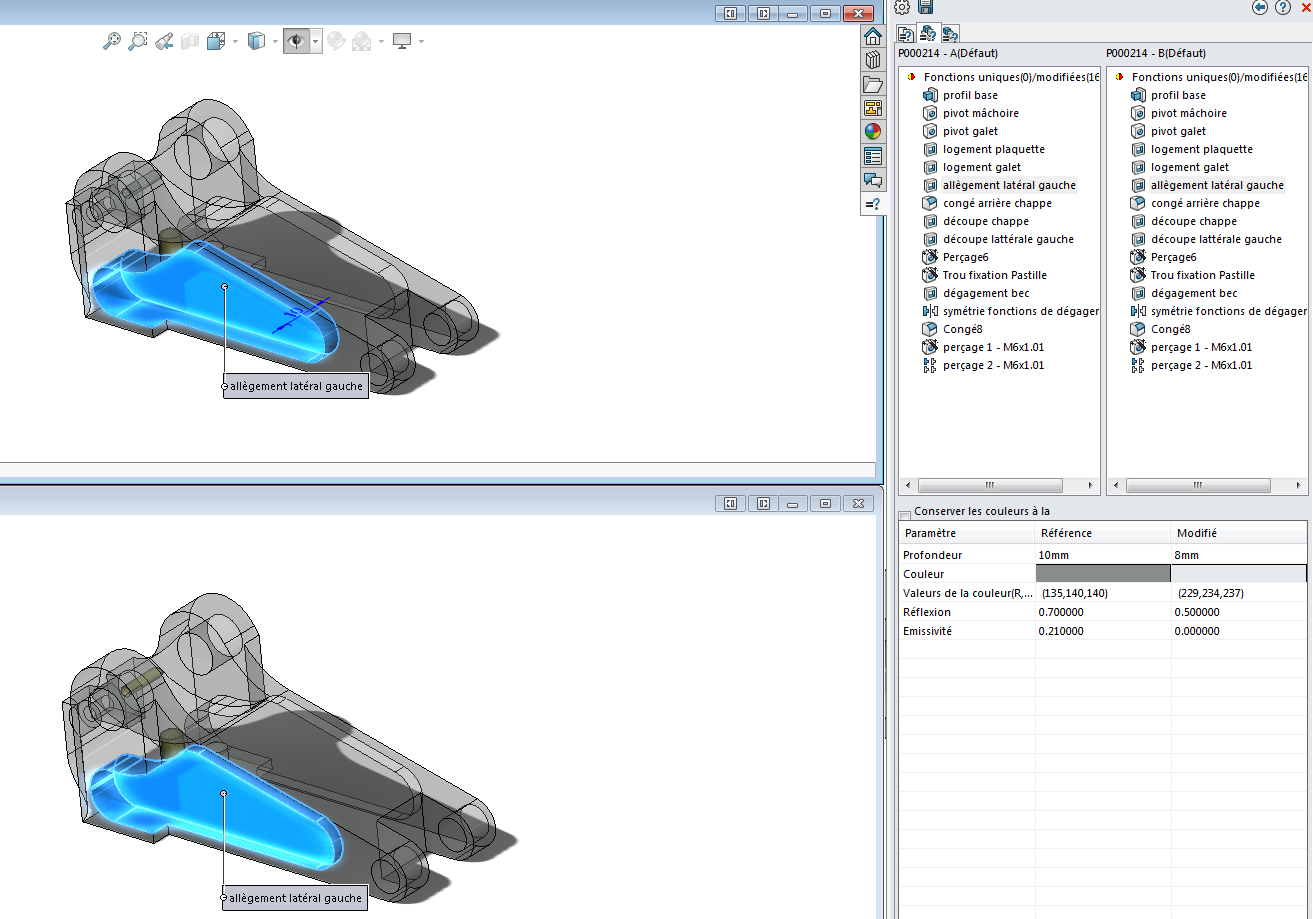The image size is (1313, 919).
Task: Open the View Palette task pane tab
Action: [873, 108]
